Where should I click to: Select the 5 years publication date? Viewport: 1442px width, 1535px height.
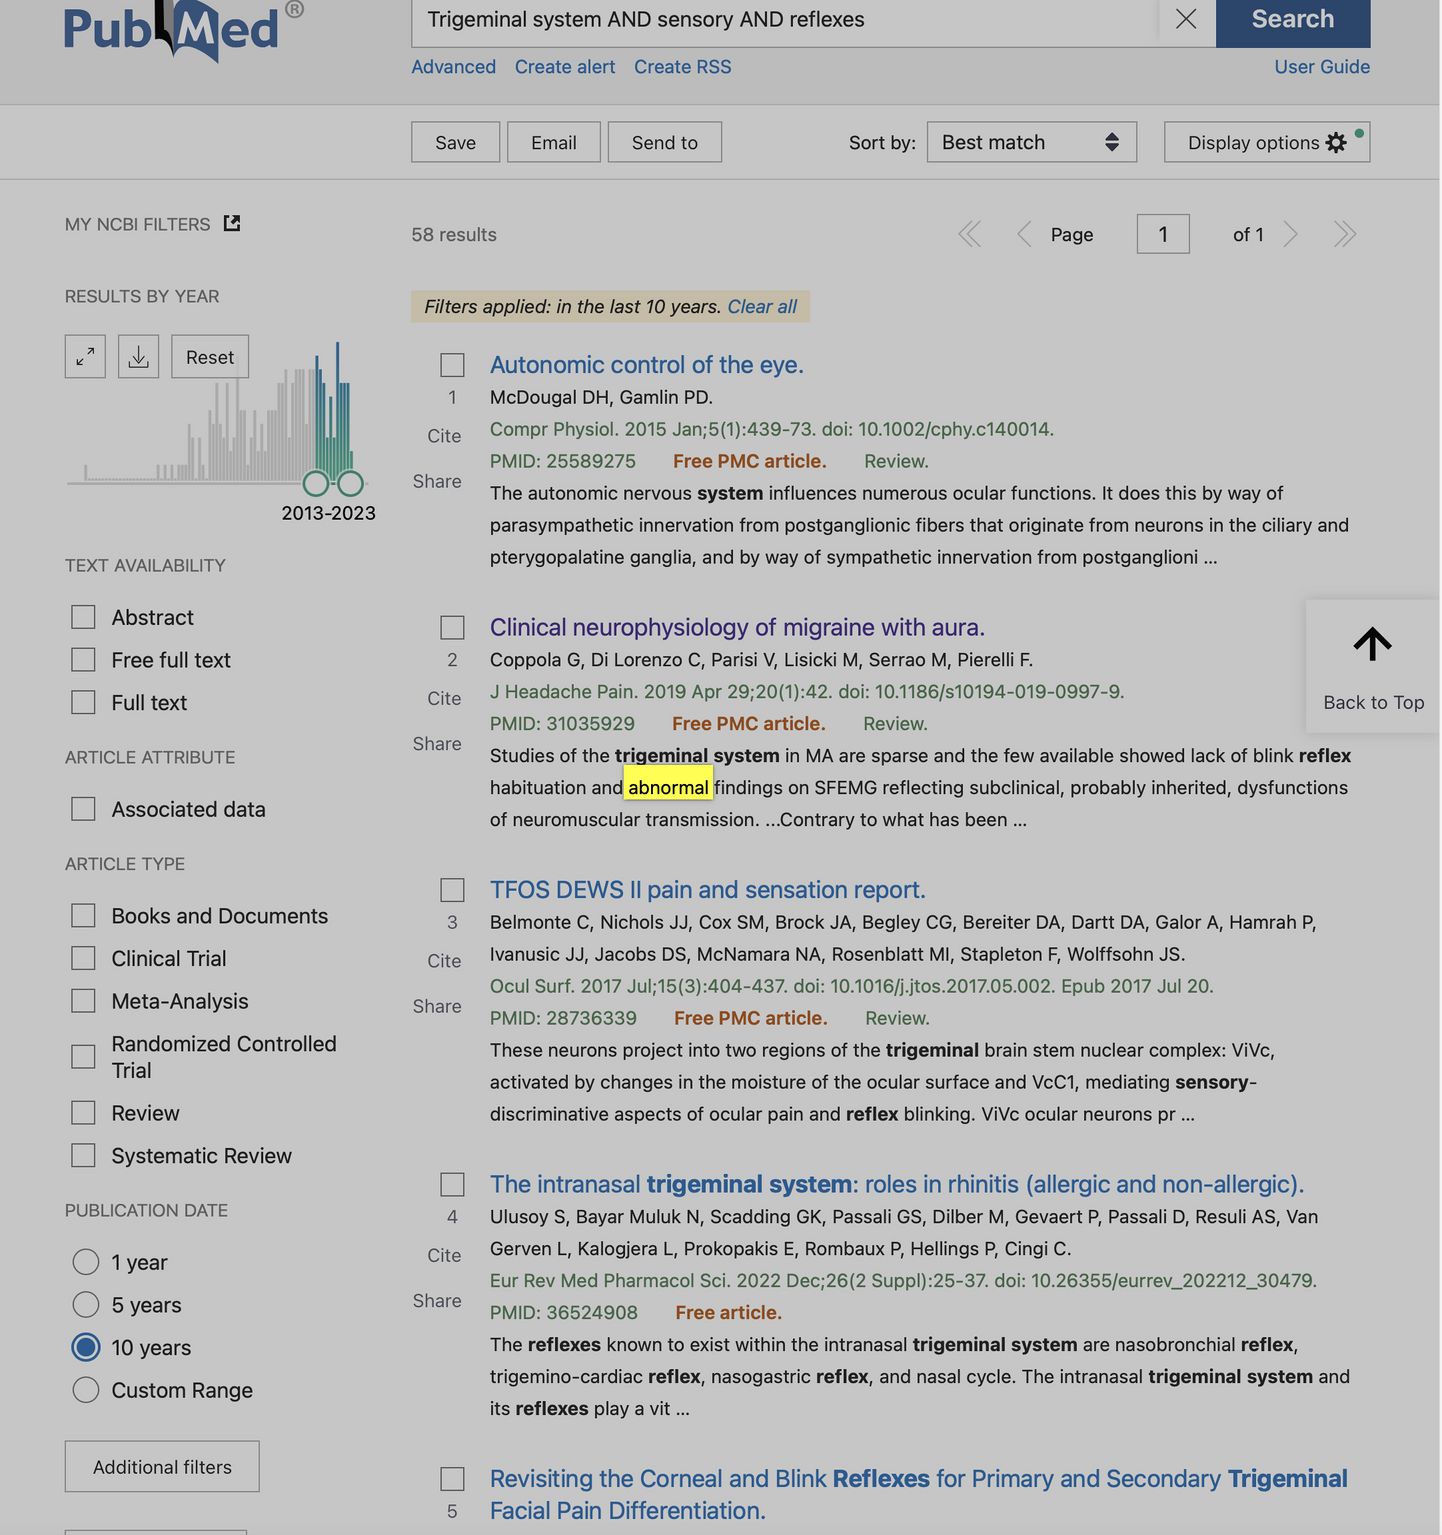(x=86, y=1305)
